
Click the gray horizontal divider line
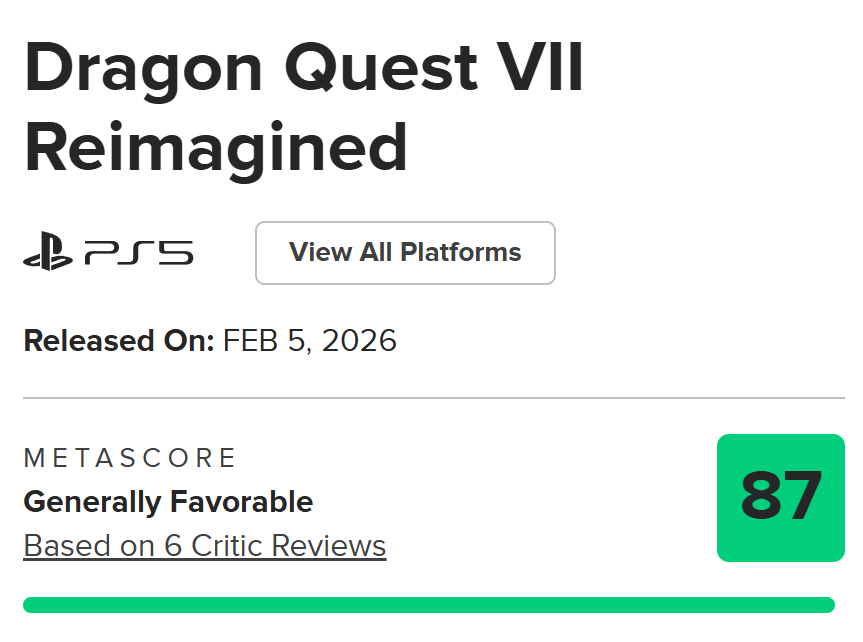433,398
